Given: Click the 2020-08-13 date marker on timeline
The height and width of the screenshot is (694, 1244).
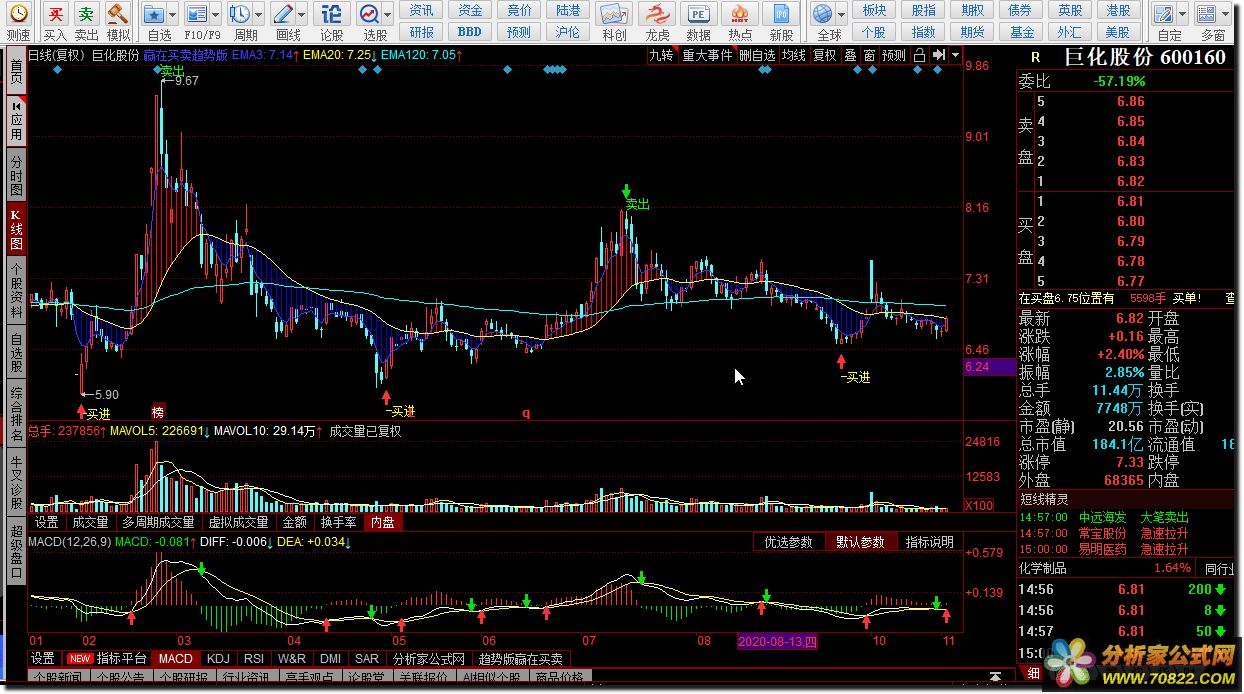Looking at the screenshot, I should pyautogui.click(x=777, y=640).
